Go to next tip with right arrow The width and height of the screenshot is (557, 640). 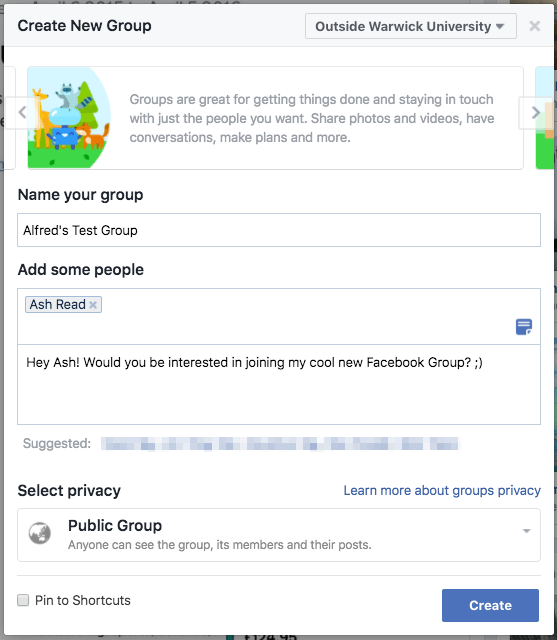pos(535,112)
